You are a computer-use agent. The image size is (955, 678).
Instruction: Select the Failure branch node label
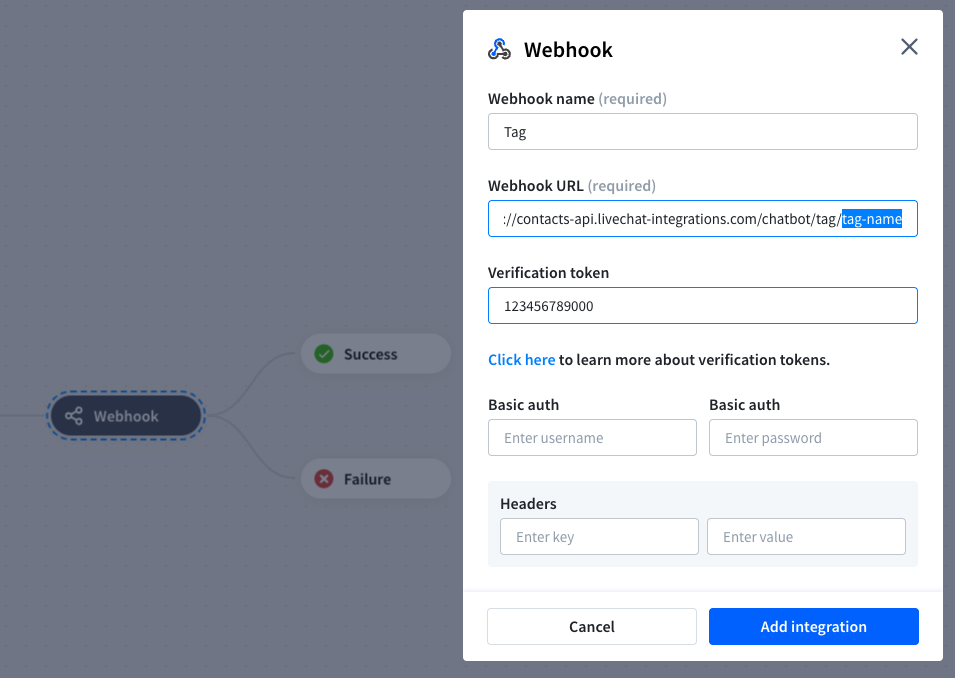point(367,479)
